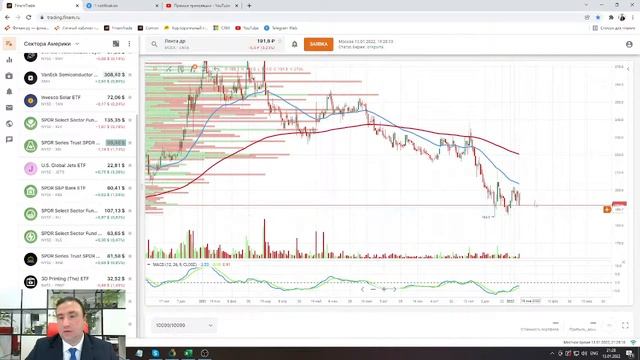Reload the page in browser

29,18
